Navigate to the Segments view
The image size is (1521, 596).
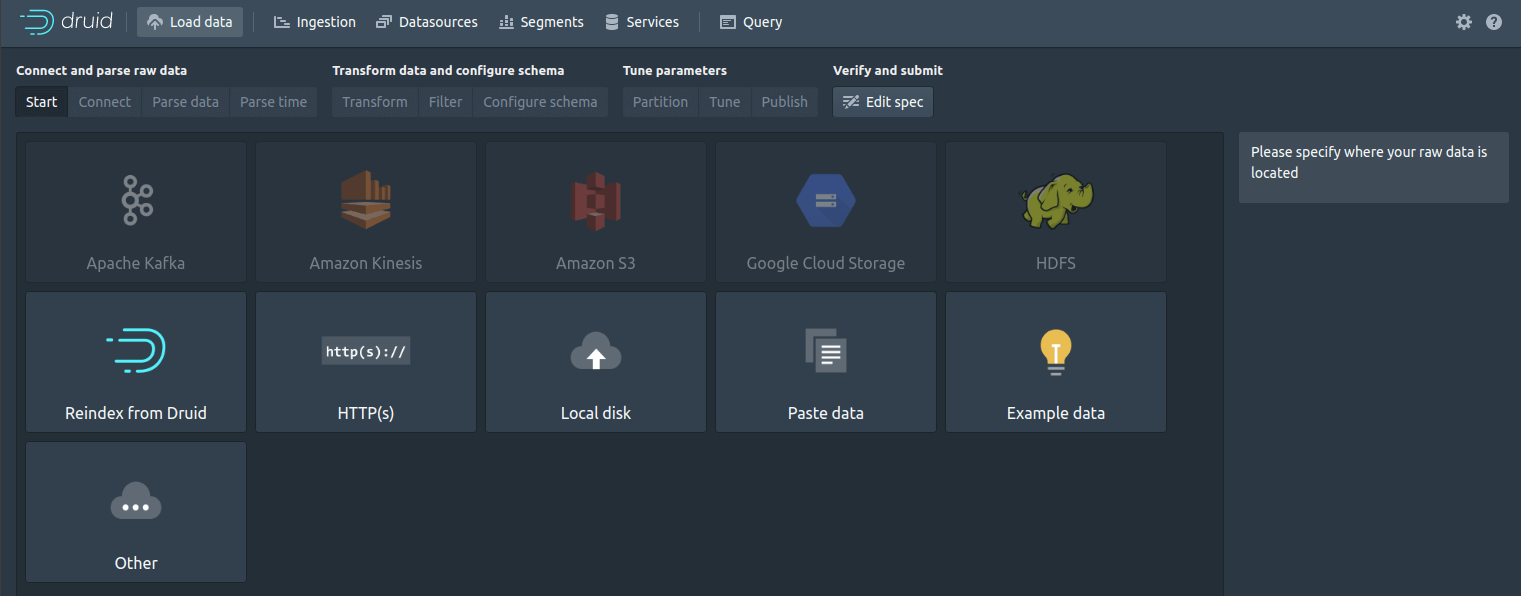pyautogui.click(x=541, y=21)
